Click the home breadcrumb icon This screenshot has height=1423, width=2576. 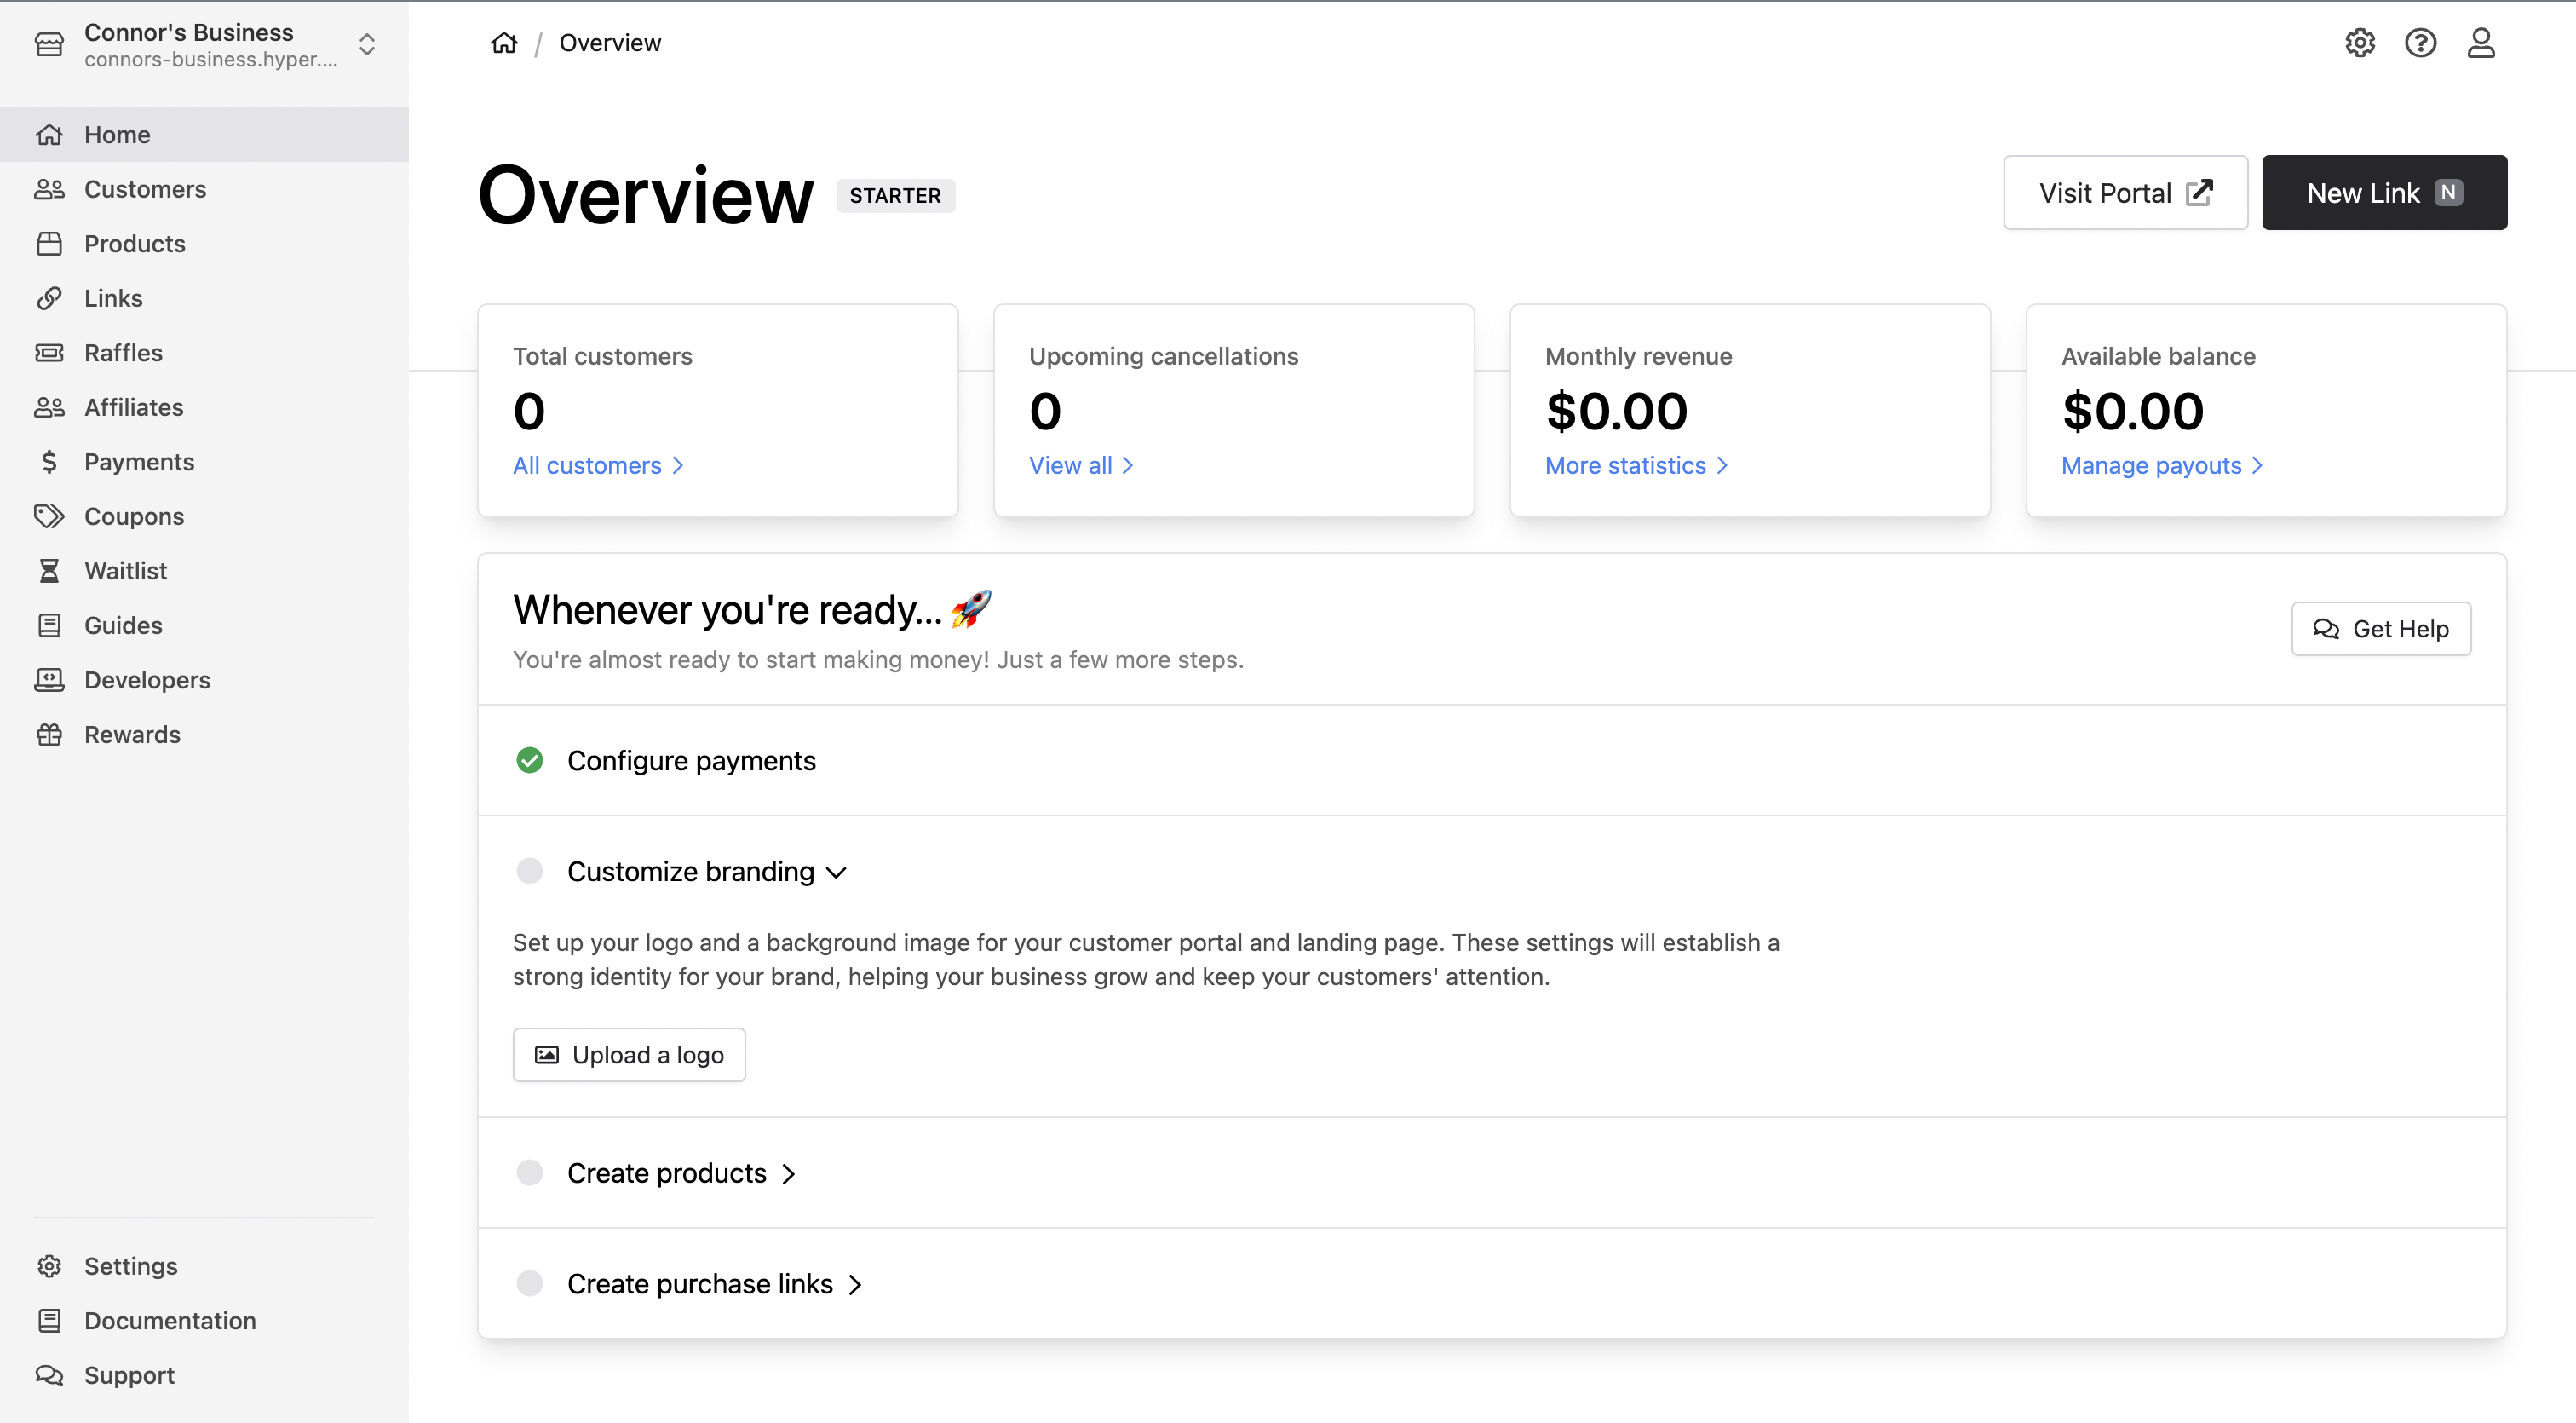[x=504, y=43]
